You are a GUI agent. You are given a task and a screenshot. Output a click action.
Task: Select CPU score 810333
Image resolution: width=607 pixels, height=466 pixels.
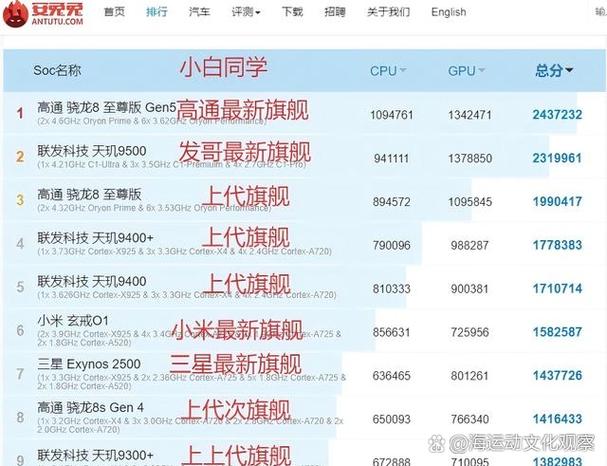[391, 289]
